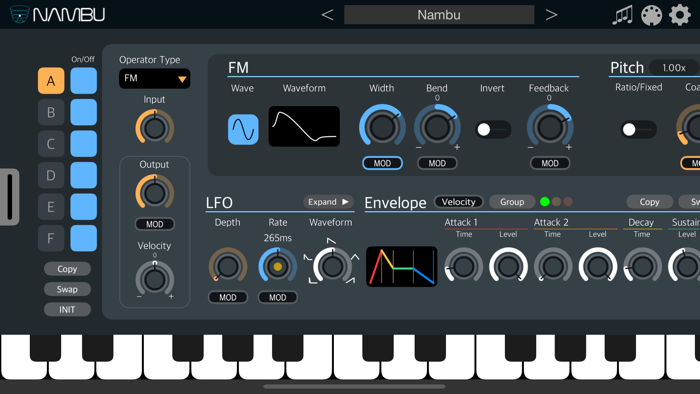The width and height of the screenshot is (700, 394).
Task: Click the INIT button
Action: (x=67, y=309)
